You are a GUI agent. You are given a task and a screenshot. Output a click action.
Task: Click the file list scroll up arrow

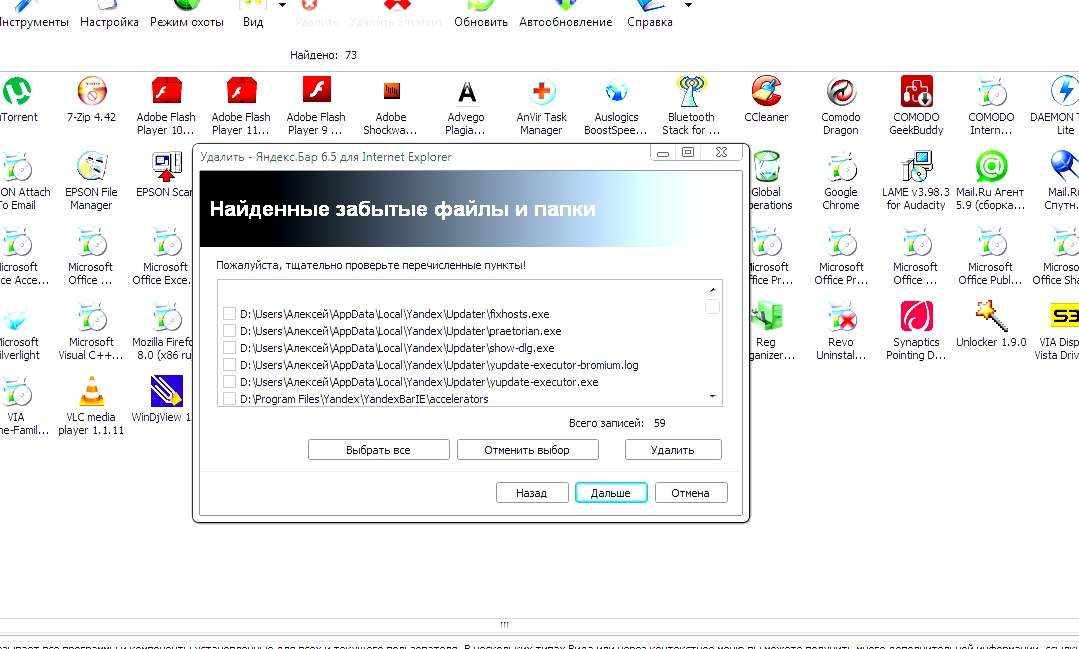[713, 290]
